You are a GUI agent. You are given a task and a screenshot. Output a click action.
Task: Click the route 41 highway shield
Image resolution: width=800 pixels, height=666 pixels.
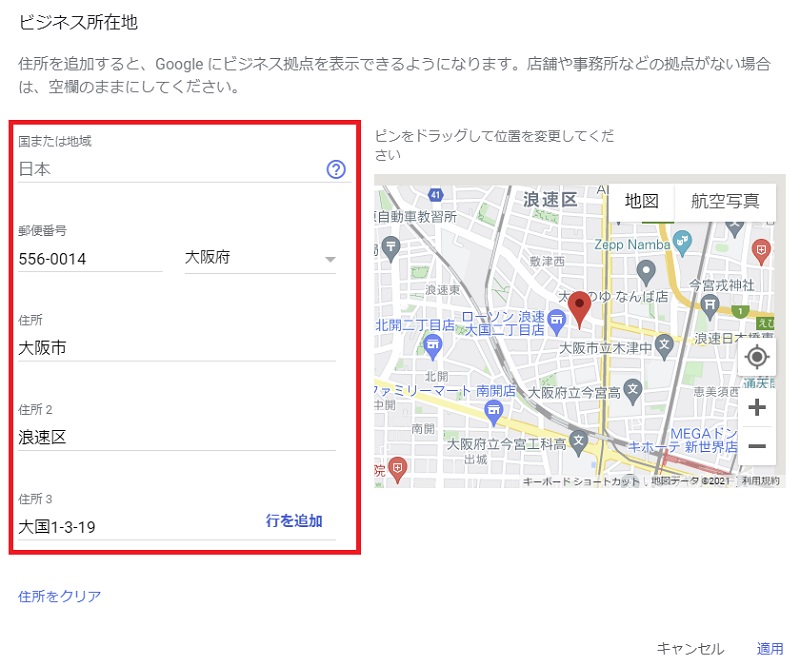click(435, 194)
